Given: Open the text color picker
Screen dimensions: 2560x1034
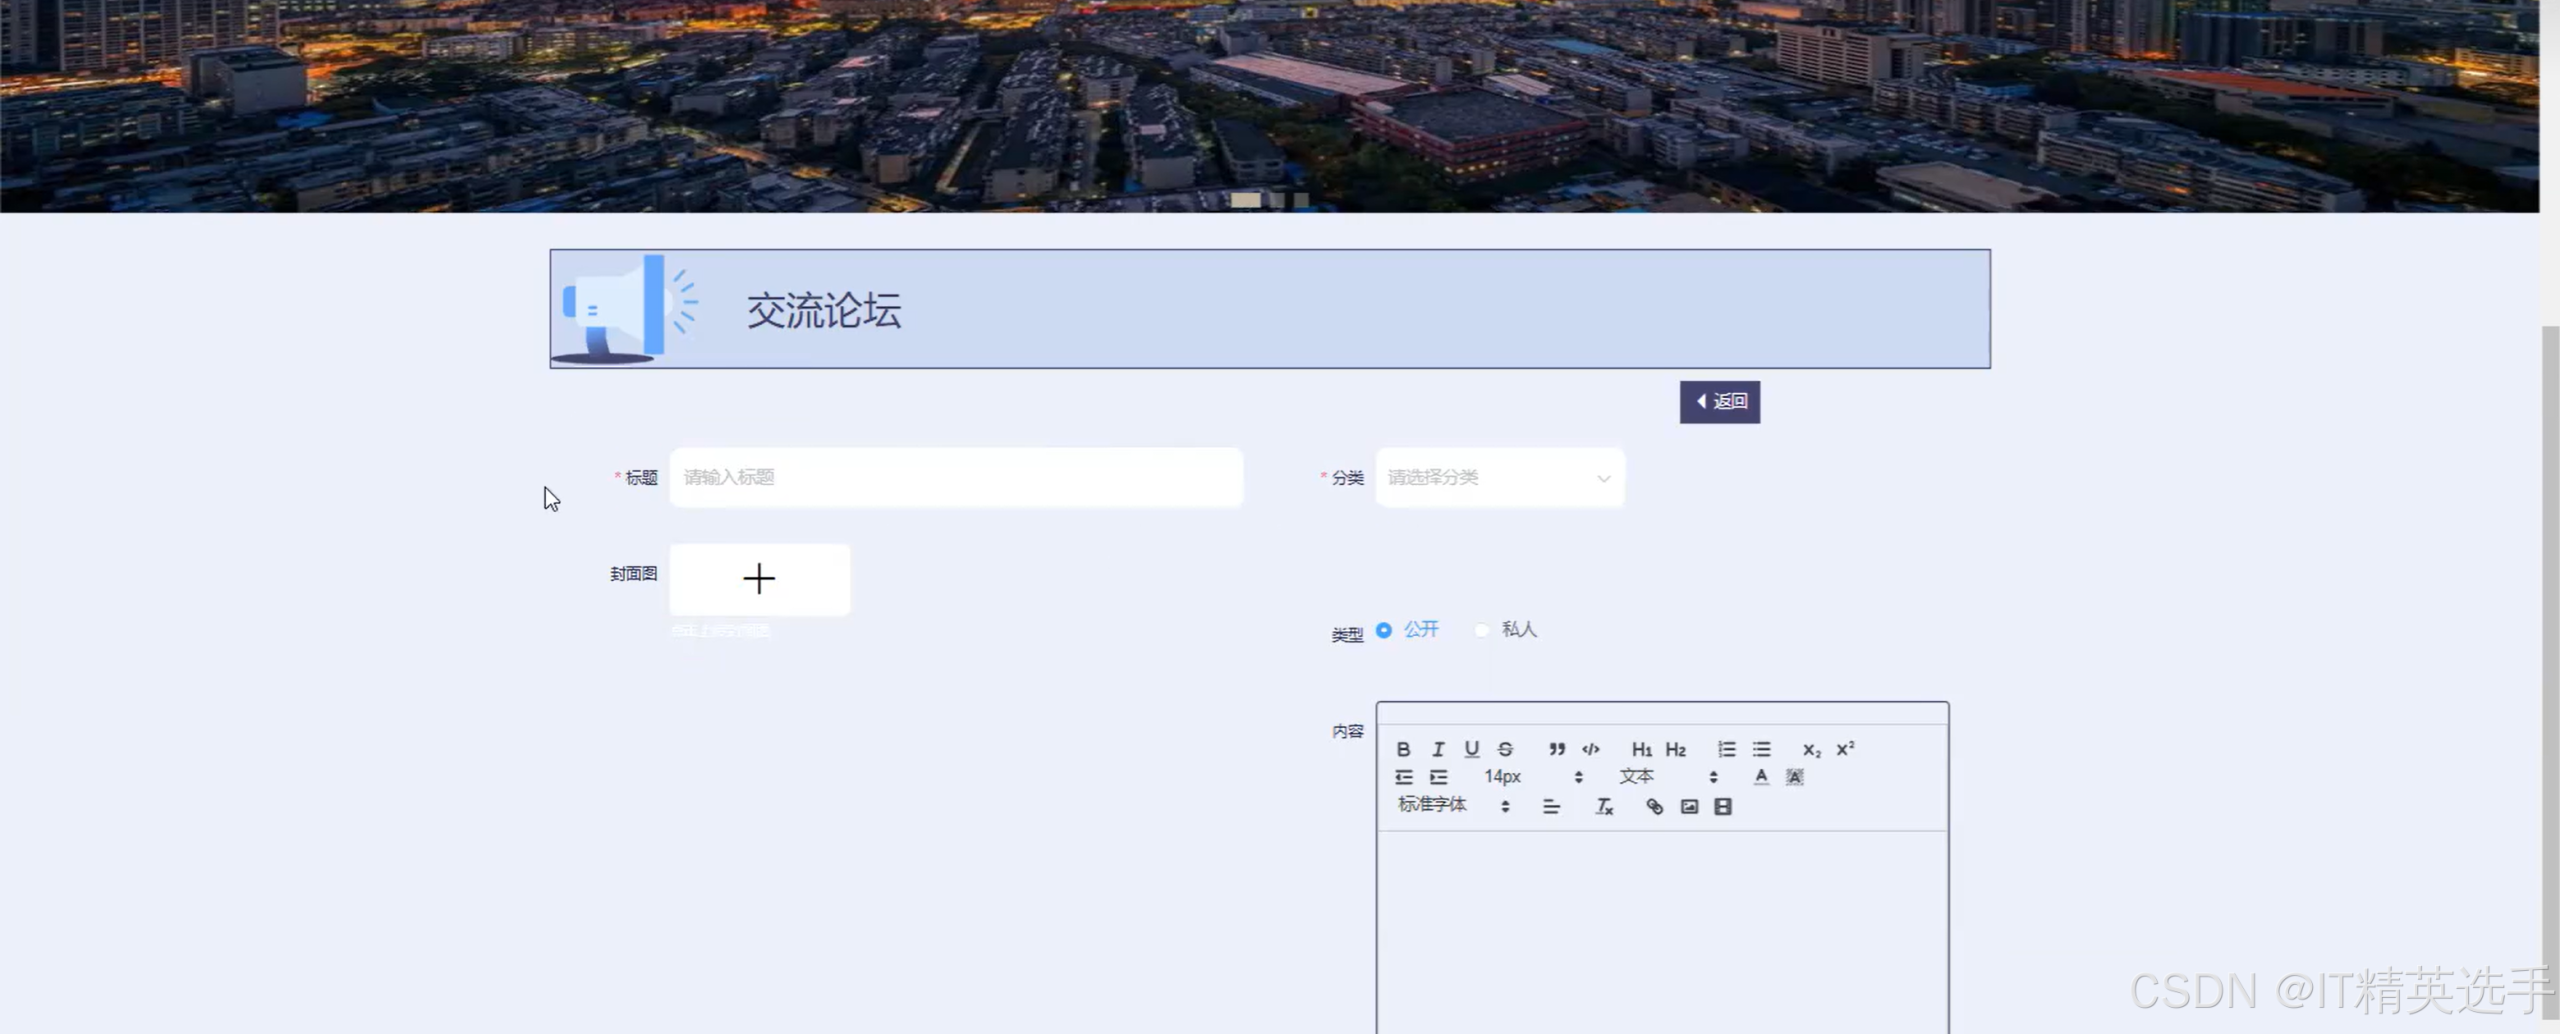Looking at the screenshot, I should point(1761,777).
